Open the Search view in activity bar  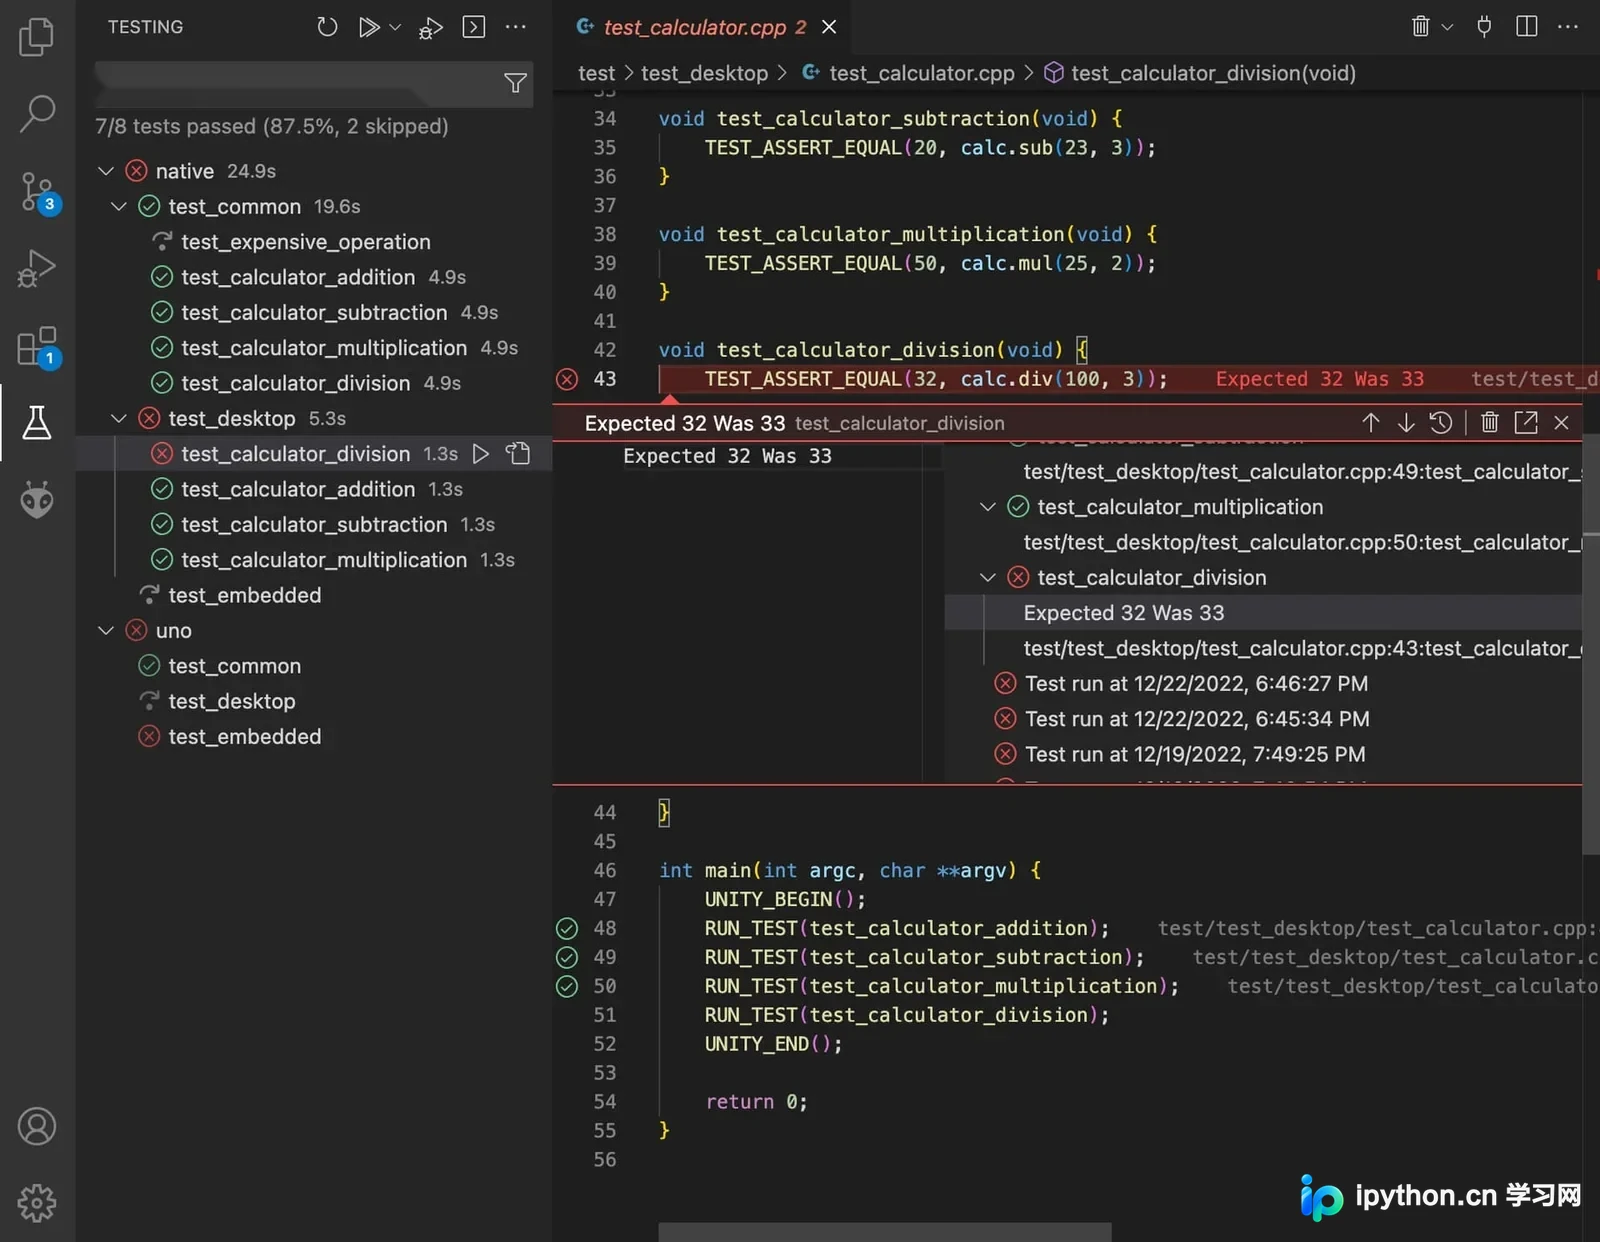pyautogui.click(x=37, y=113)
